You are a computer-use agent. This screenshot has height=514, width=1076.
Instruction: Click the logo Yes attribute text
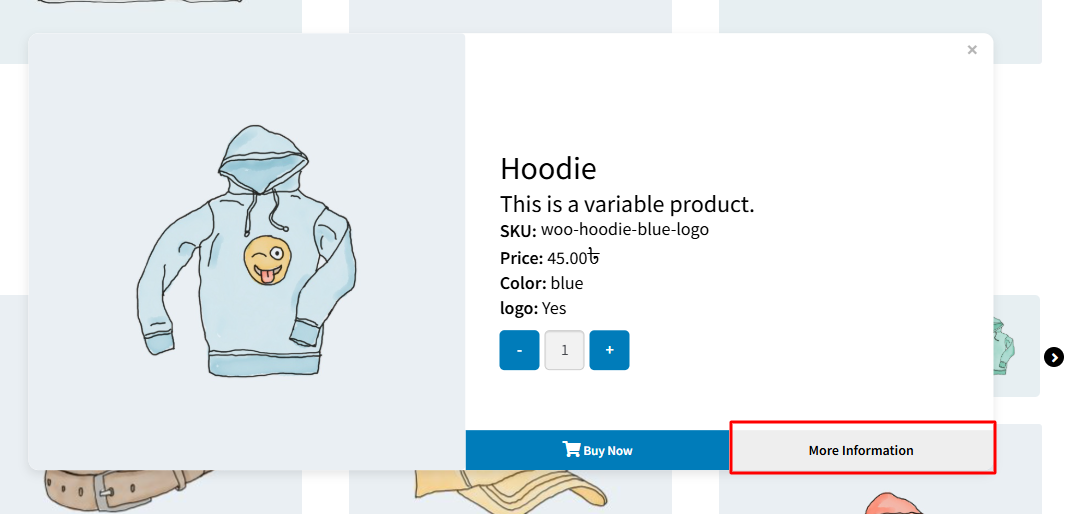pos(553,308)
